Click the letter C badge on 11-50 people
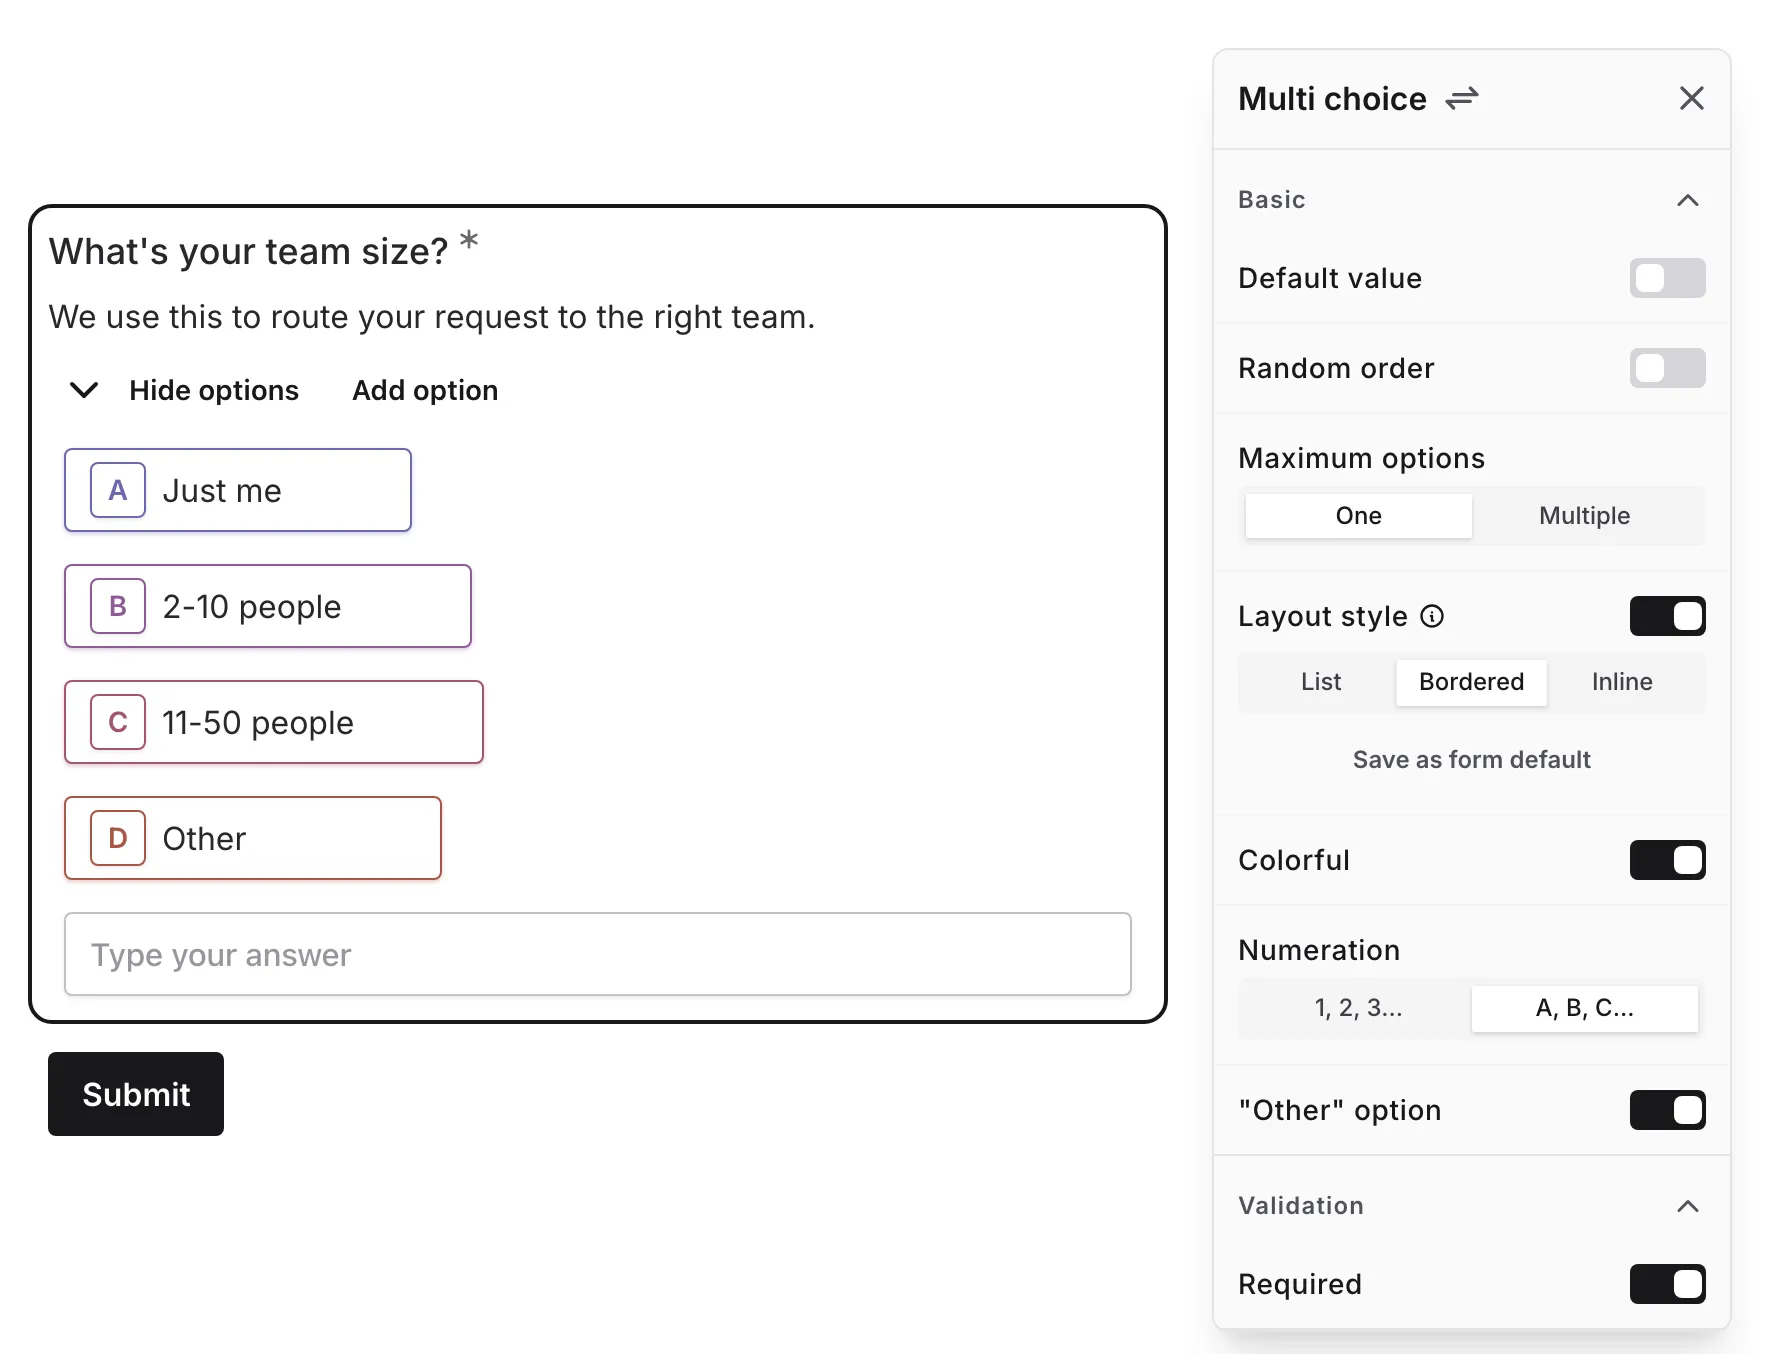This screenshot has height=1354, width=1780. (x=118, y=722)
